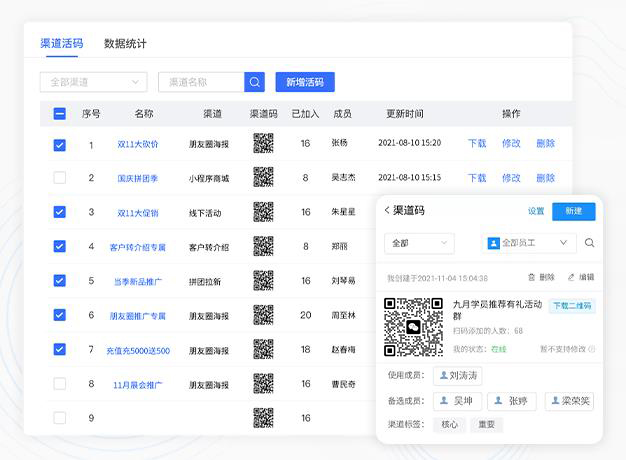Toggle the select-all header checkbox
626x460 pixels.
coord(59,114)
